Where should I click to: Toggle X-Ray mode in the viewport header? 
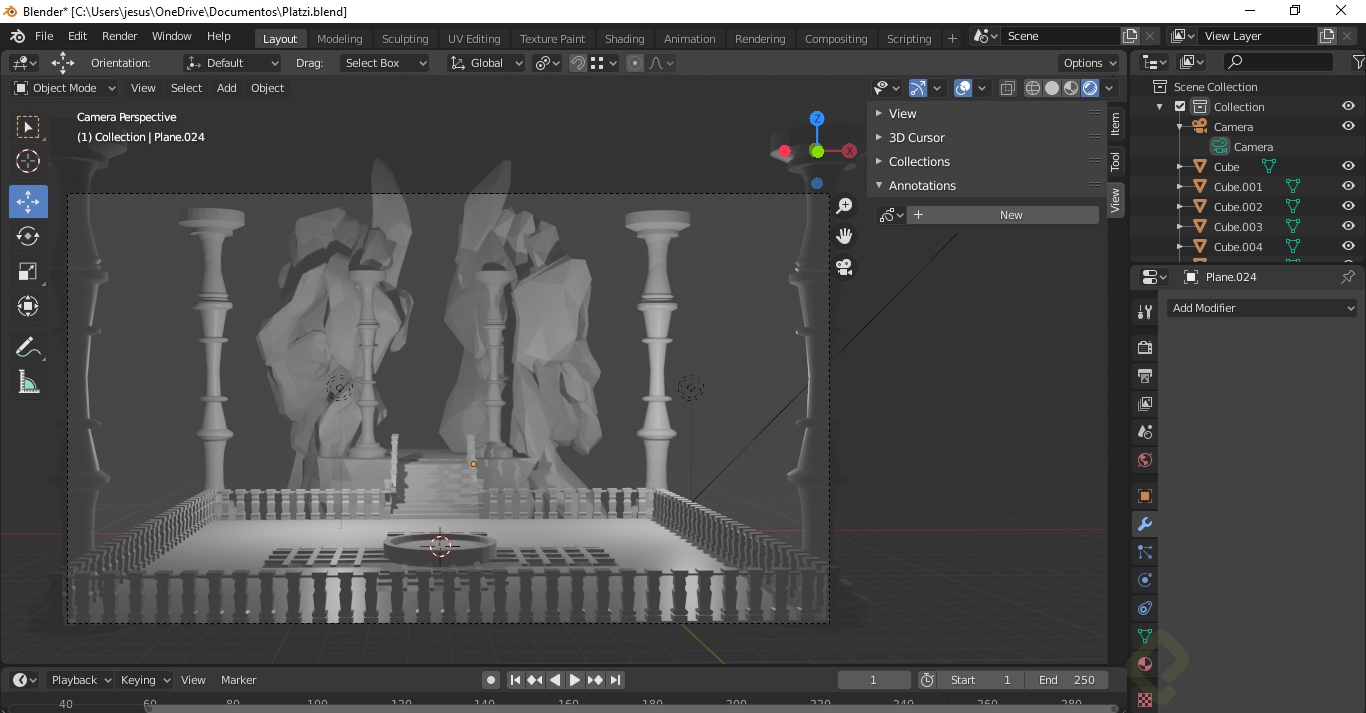1007,88
